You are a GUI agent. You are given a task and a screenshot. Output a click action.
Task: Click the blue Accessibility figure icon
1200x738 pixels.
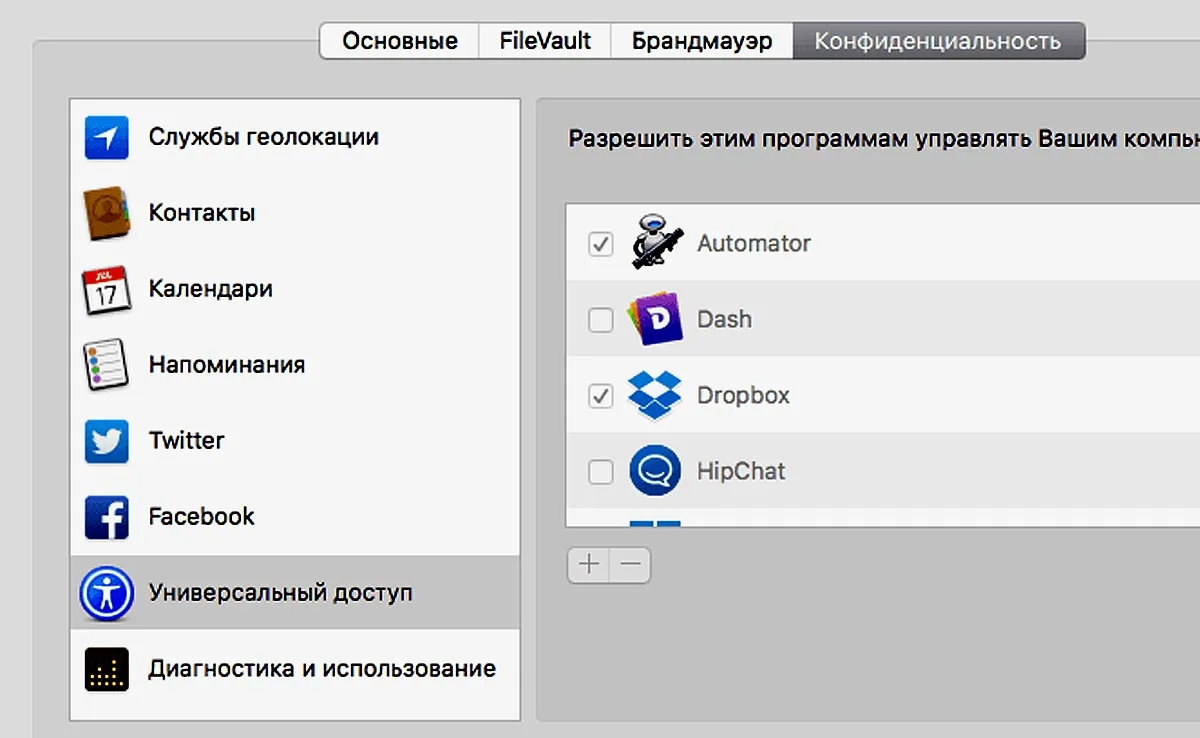[107, 593]
